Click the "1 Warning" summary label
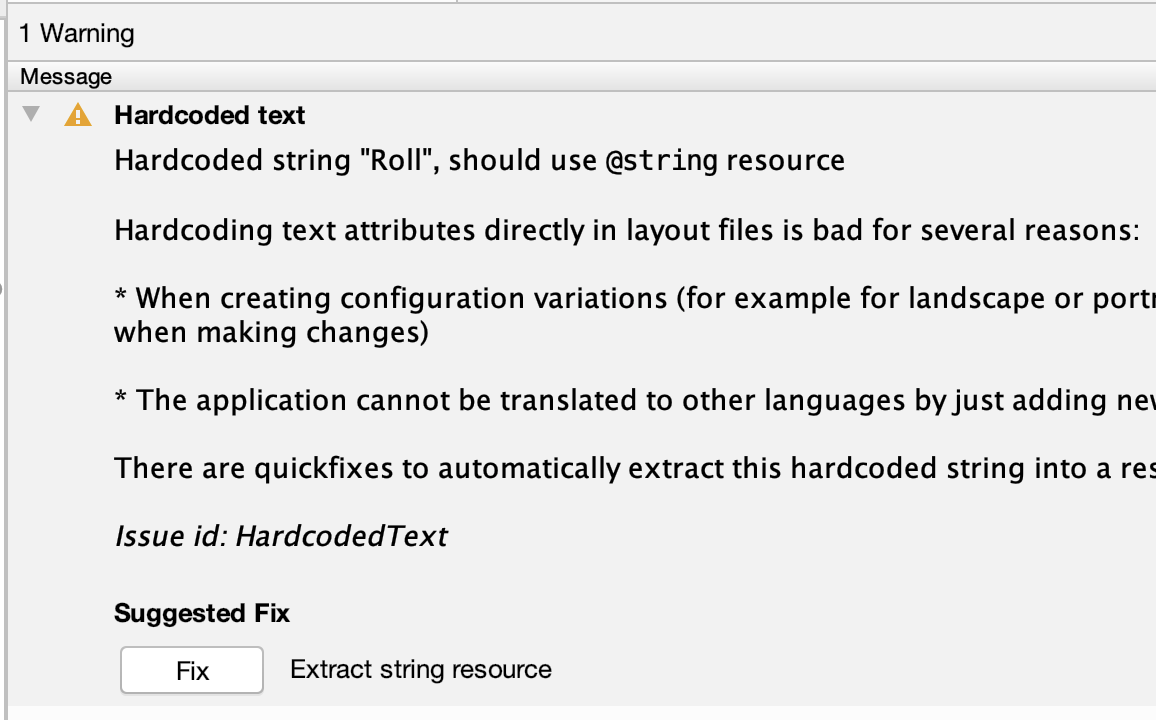1156x720 pixels. [x=77, y=34]
